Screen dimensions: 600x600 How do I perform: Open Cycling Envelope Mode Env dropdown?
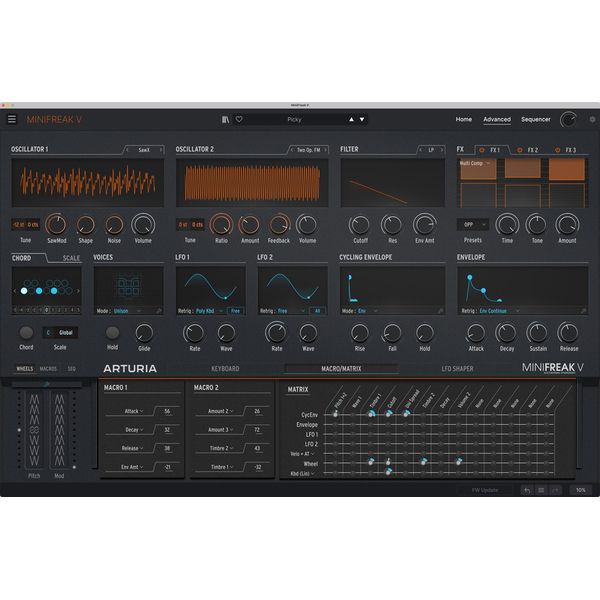[x=368, y=311]
